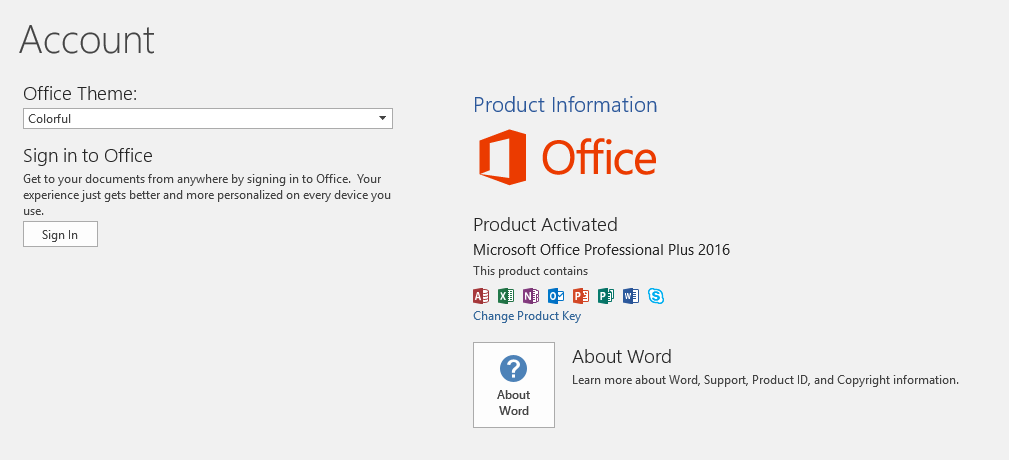Click the 'This product contains' label
The width and height of the screenshot is (1009, 460).
pyautogui.click(x=530, y=271)
